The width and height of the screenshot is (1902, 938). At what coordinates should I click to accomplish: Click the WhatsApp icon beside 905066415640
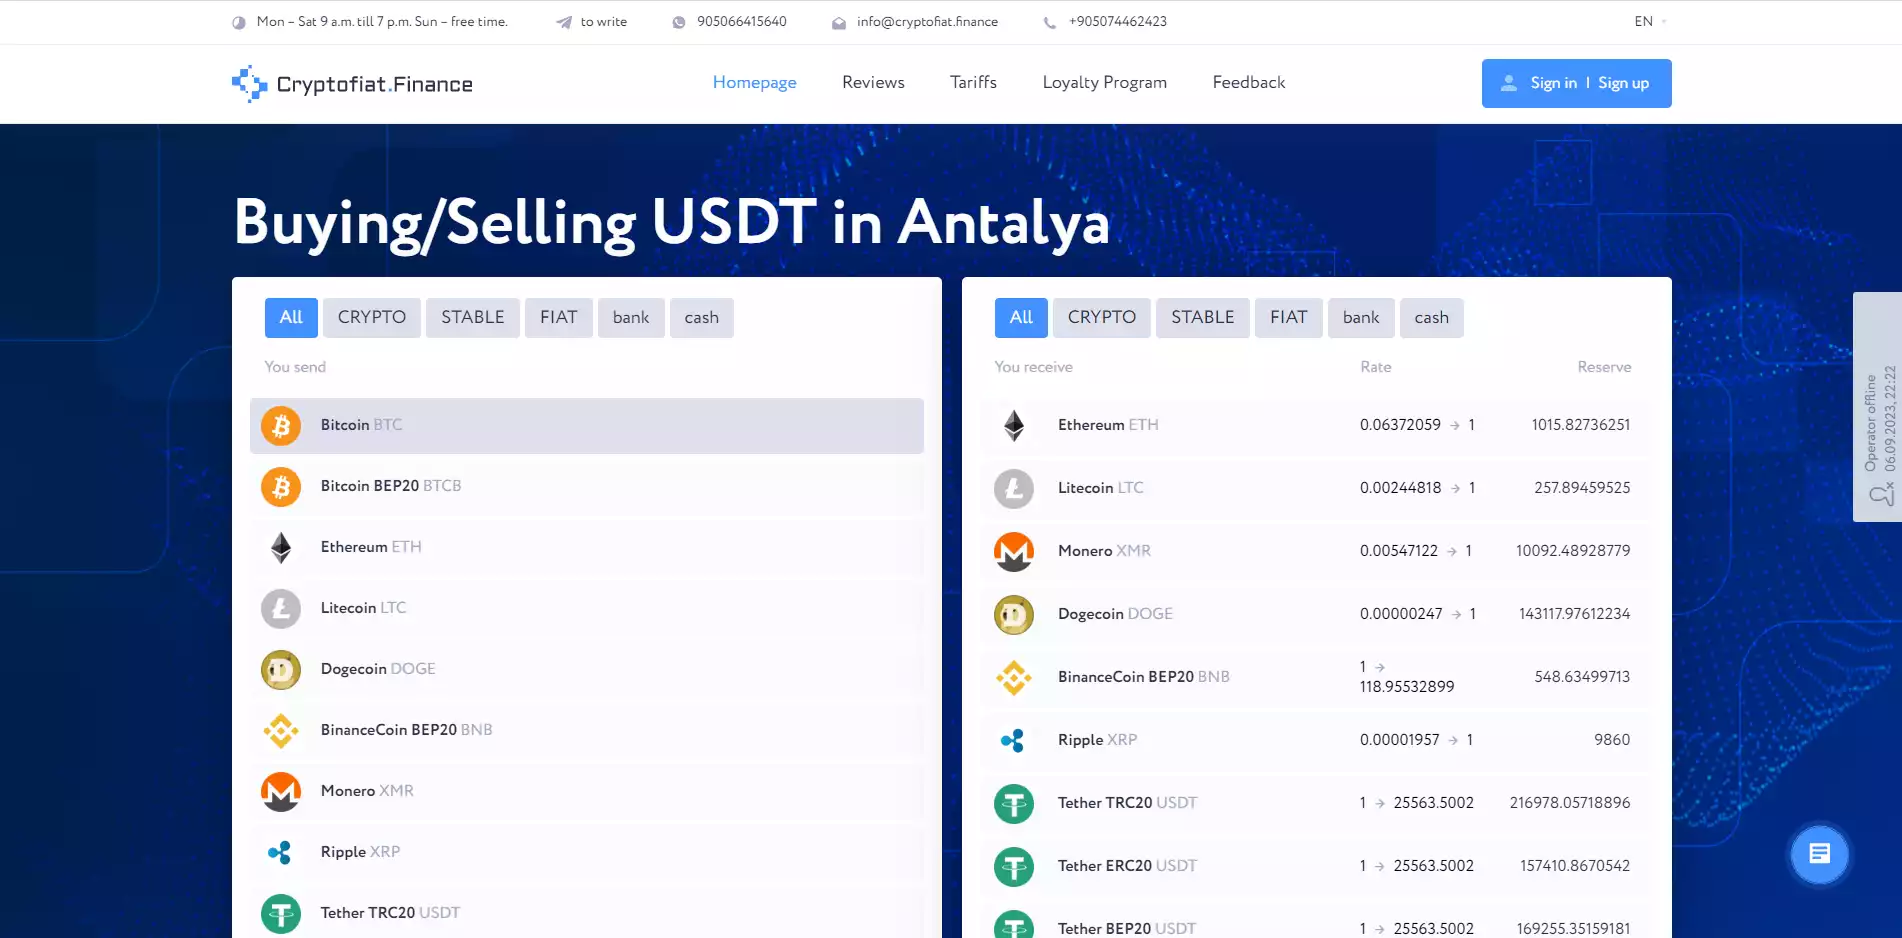click(x=679, y=22)
